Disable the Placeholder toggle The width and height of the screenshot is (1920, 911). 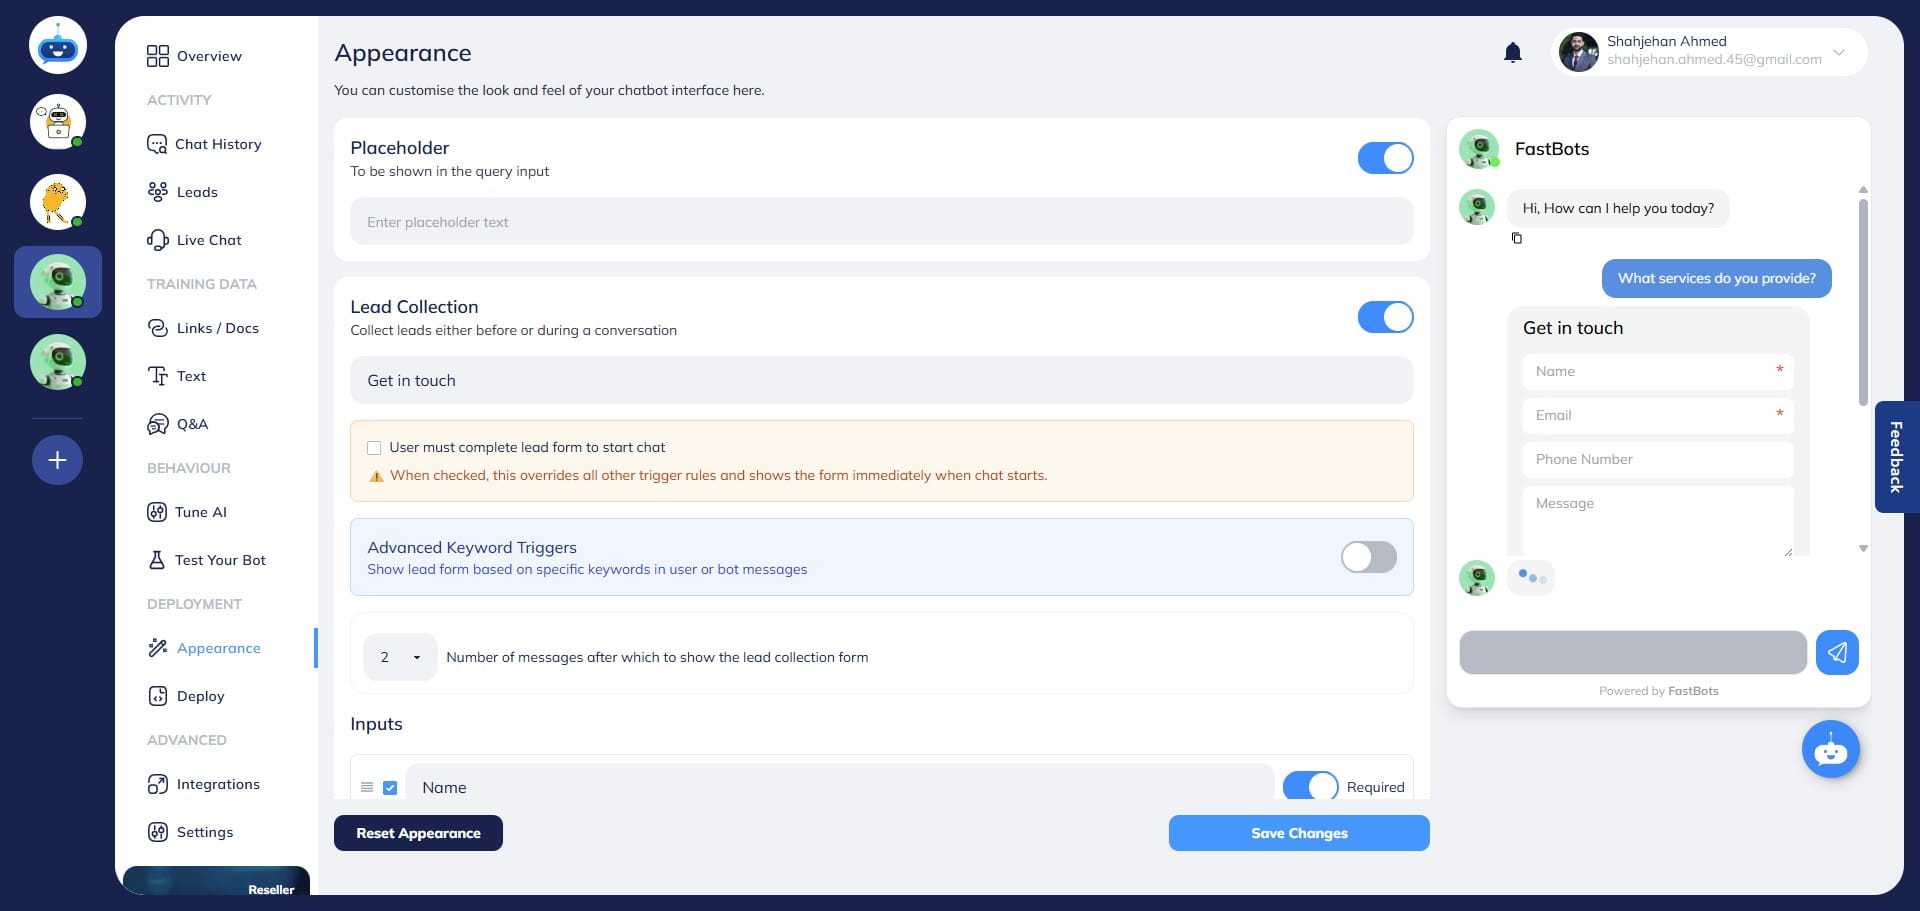point(1385,158)
